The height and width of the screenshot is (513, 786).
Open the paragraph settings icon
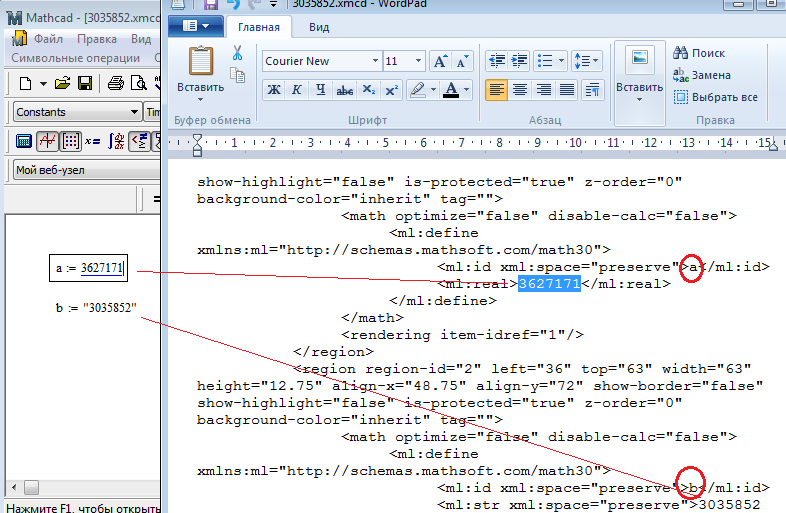point(592,90)
